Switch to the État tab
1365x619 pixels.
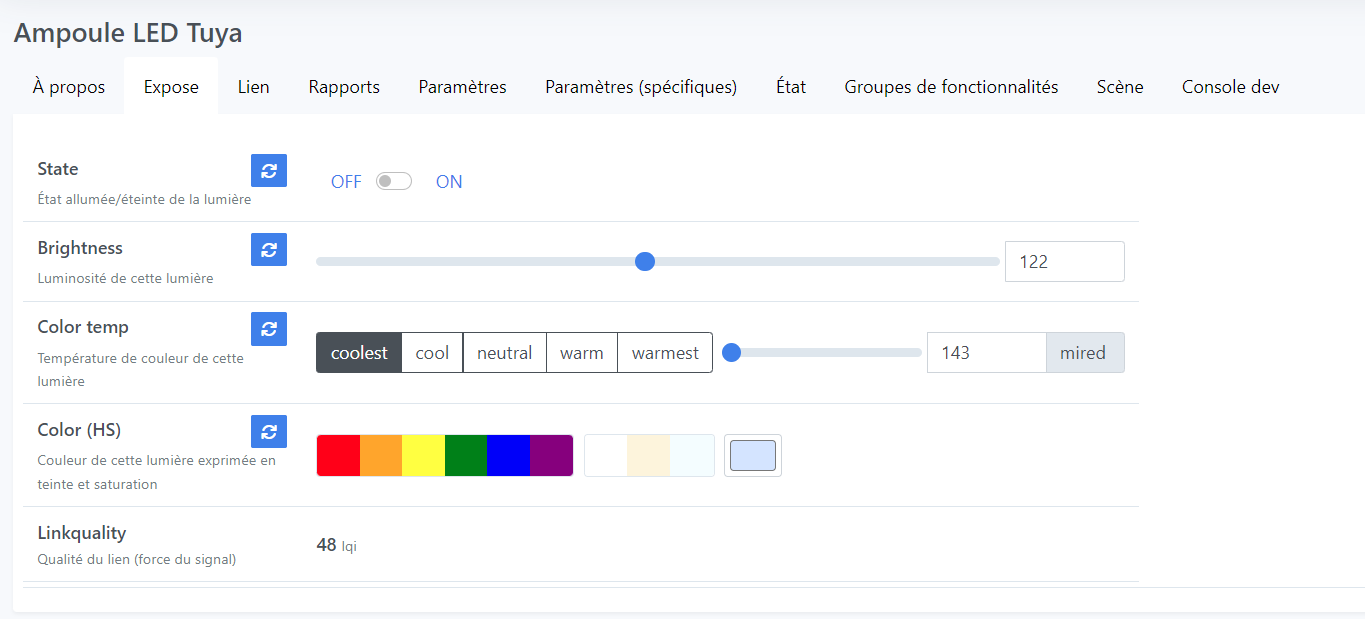(x=791, y=87)
